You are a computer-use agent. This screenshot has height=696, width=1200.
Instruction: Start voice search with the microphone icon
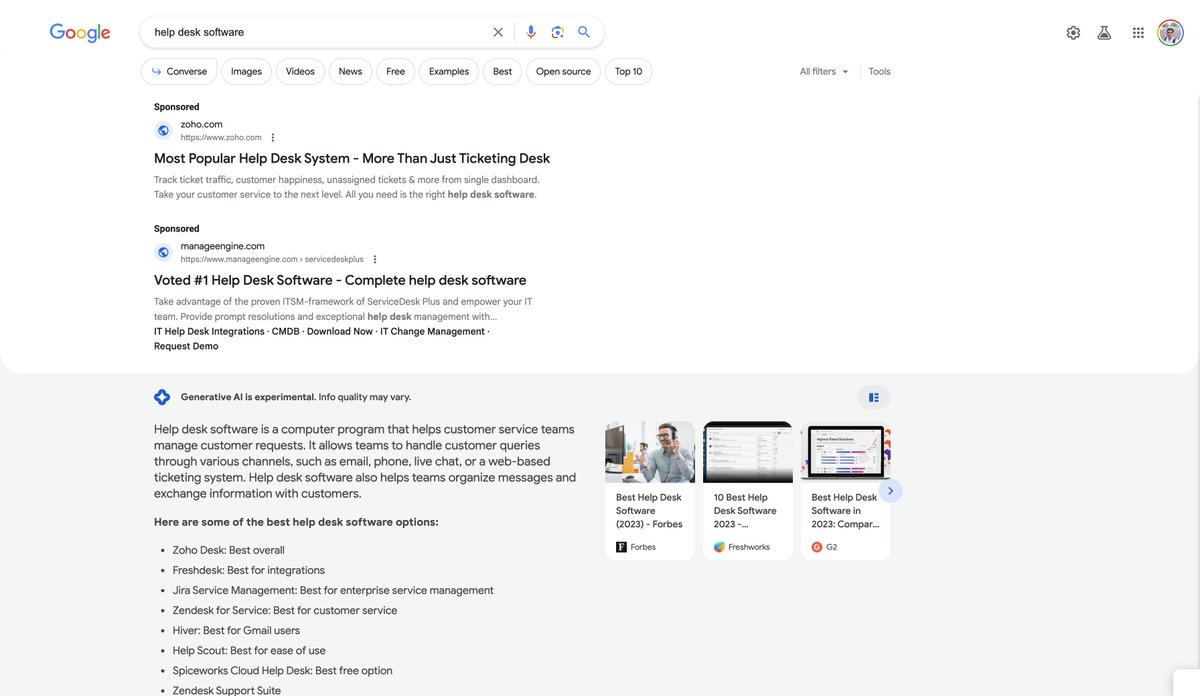point(531,32)
